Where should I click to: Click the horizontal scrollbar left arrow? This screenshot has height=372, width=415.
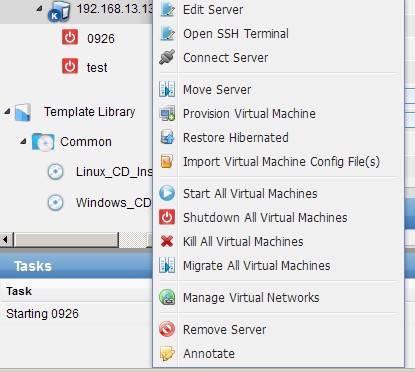pos(5,240)
